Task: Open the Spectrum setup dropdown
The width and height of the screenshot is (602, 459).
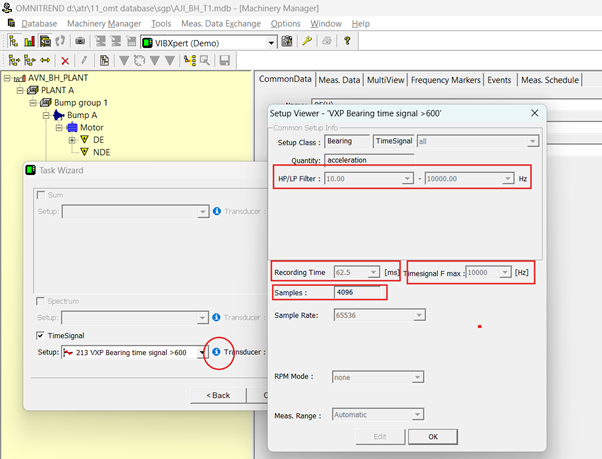Action: pos(202,318)
